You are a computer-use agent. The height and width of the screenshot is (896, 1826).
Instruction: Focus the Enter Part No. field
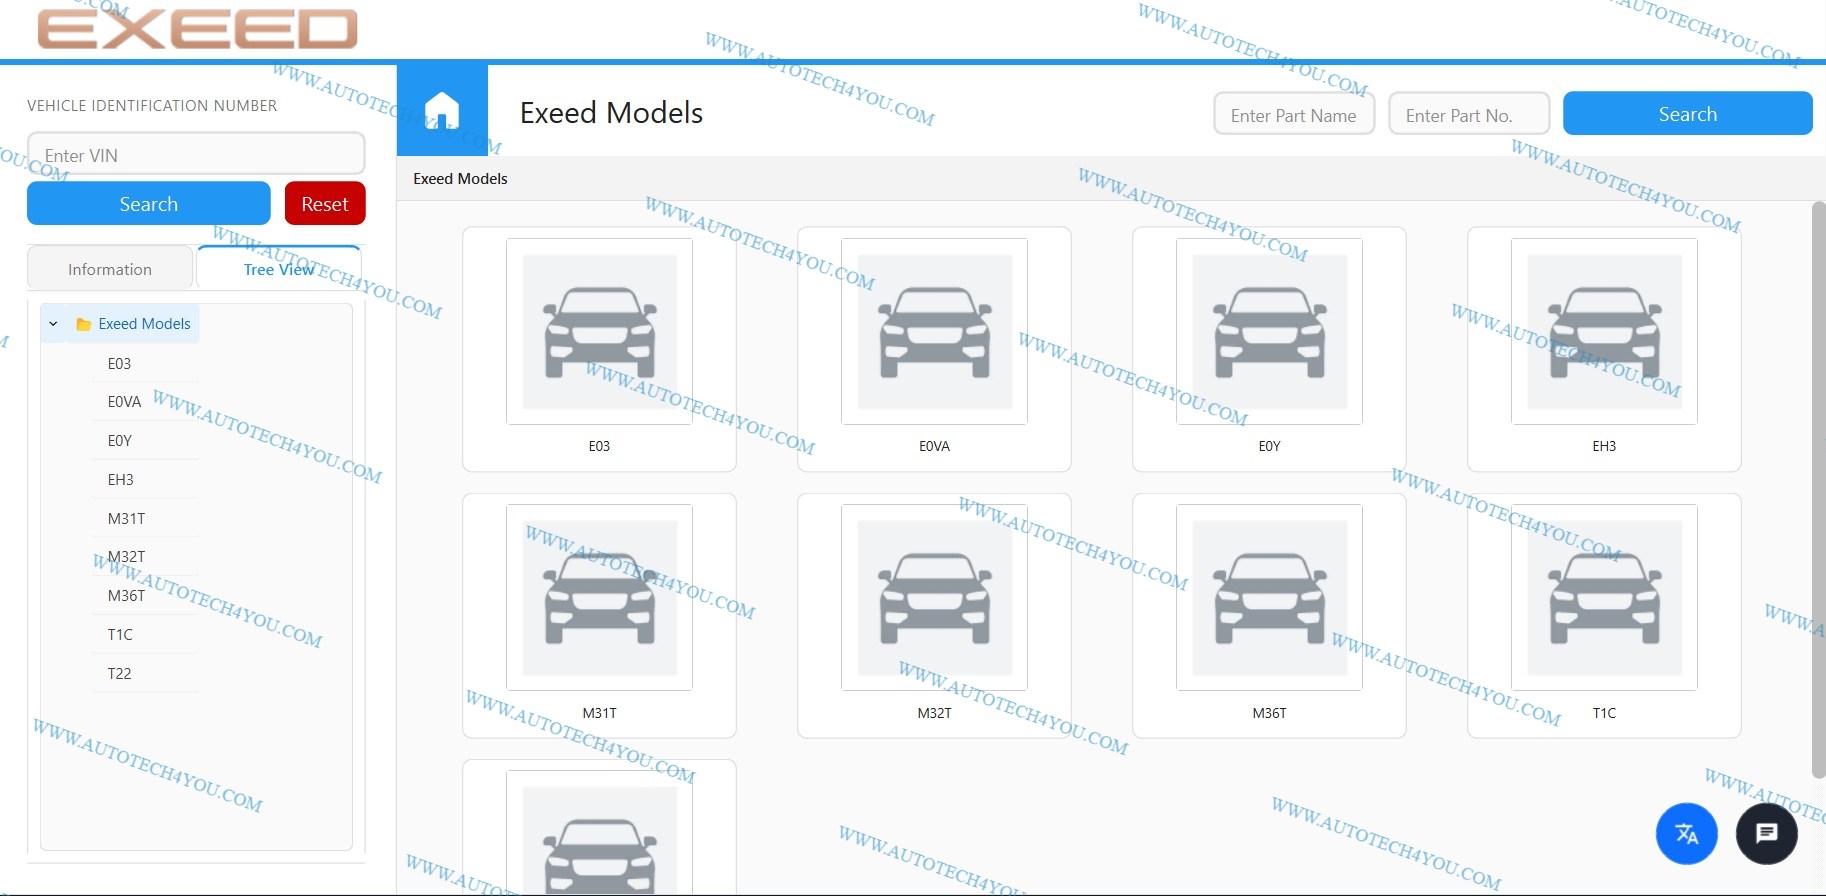click(x=1469, y=114)
